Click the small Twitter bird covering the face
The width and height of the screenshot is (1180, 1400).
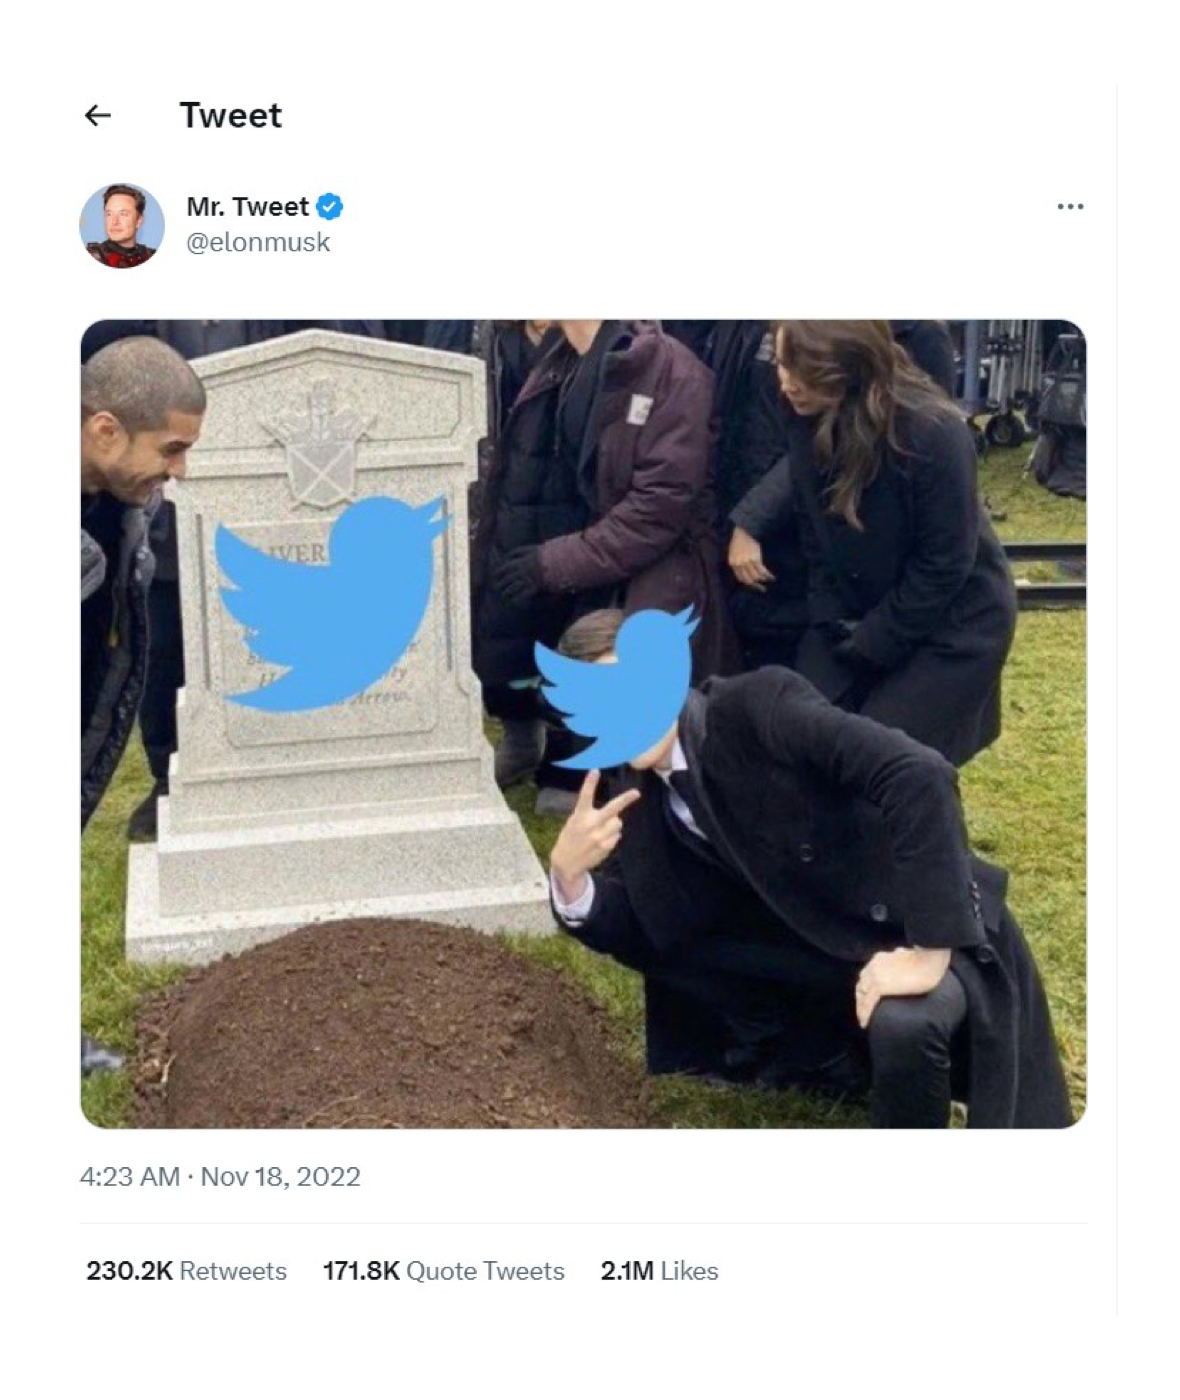pyautogui.click(x=615, y=685)
